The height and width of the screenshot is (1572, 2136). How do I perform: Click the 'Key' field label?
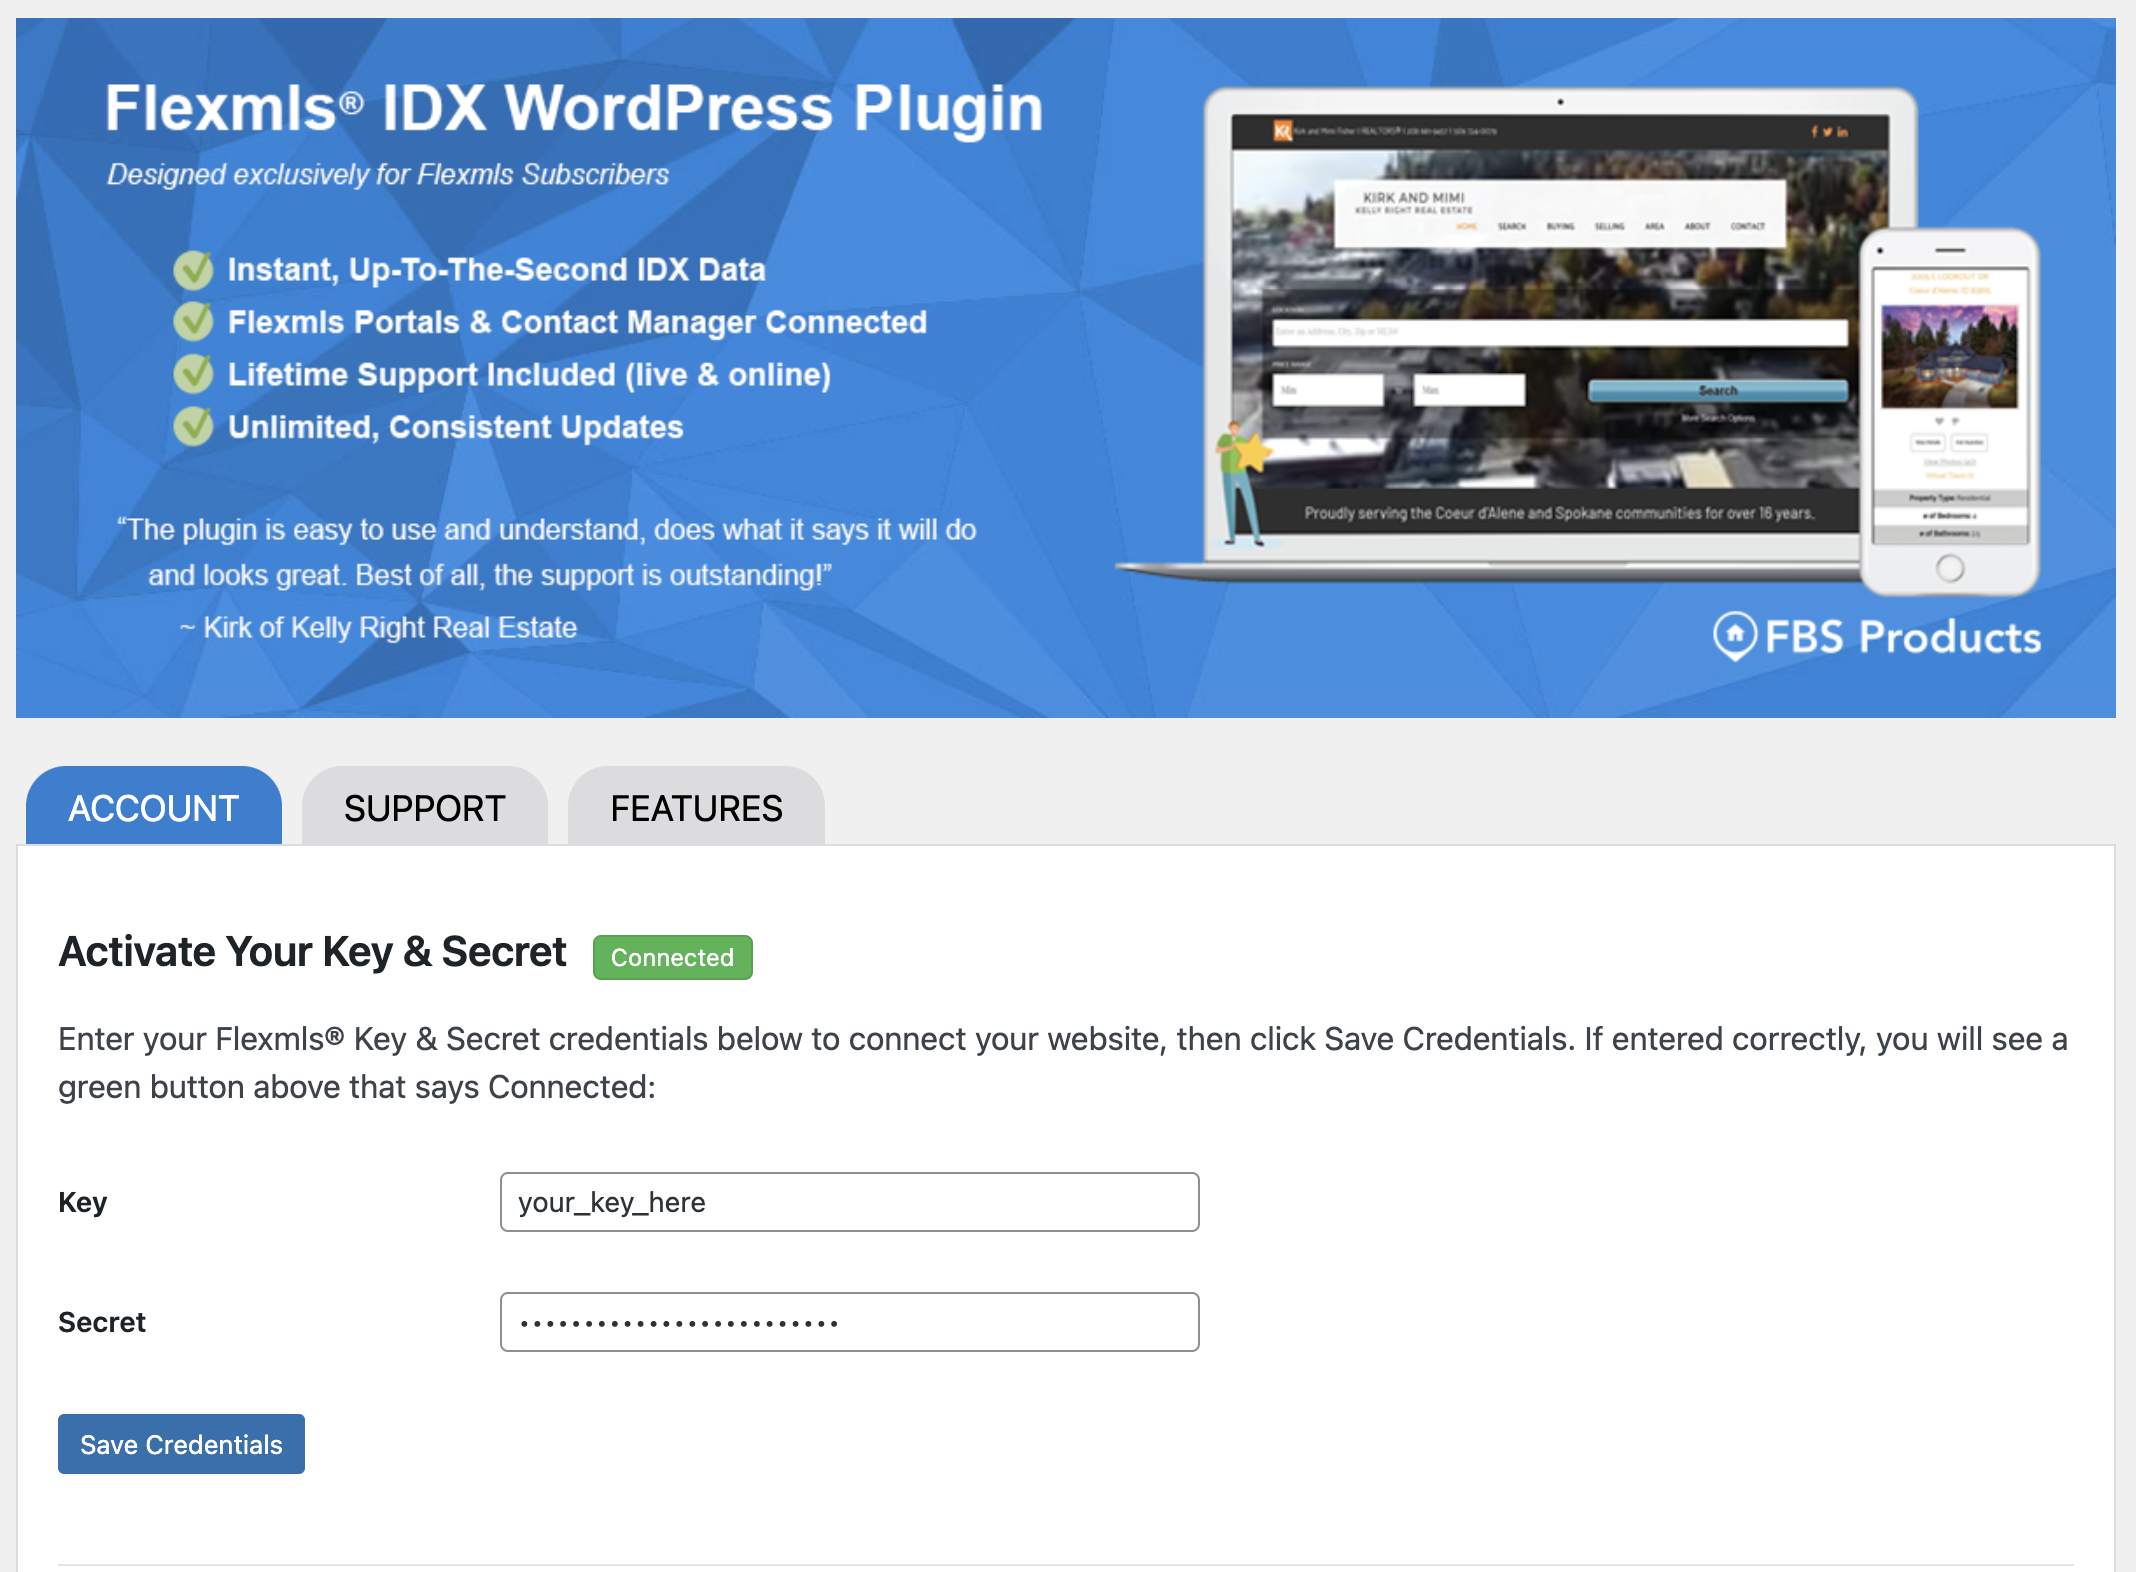pyautogui.click(x=83, y=1202)
